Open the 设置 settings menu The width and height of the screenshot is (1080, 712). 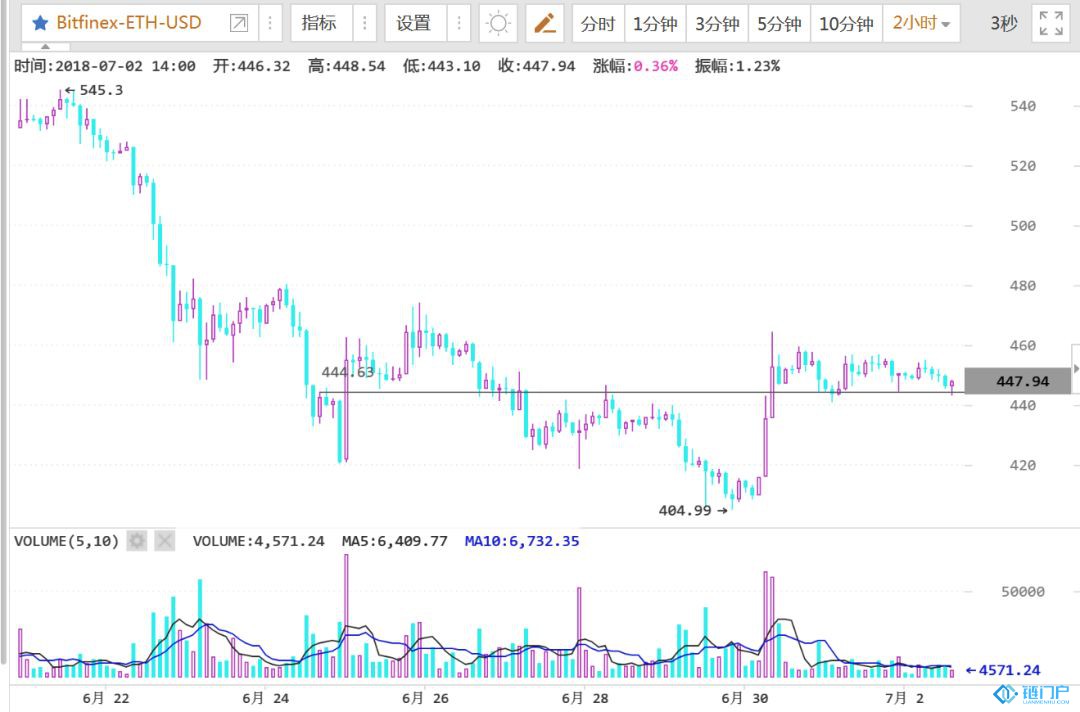(x=413, y=23)
